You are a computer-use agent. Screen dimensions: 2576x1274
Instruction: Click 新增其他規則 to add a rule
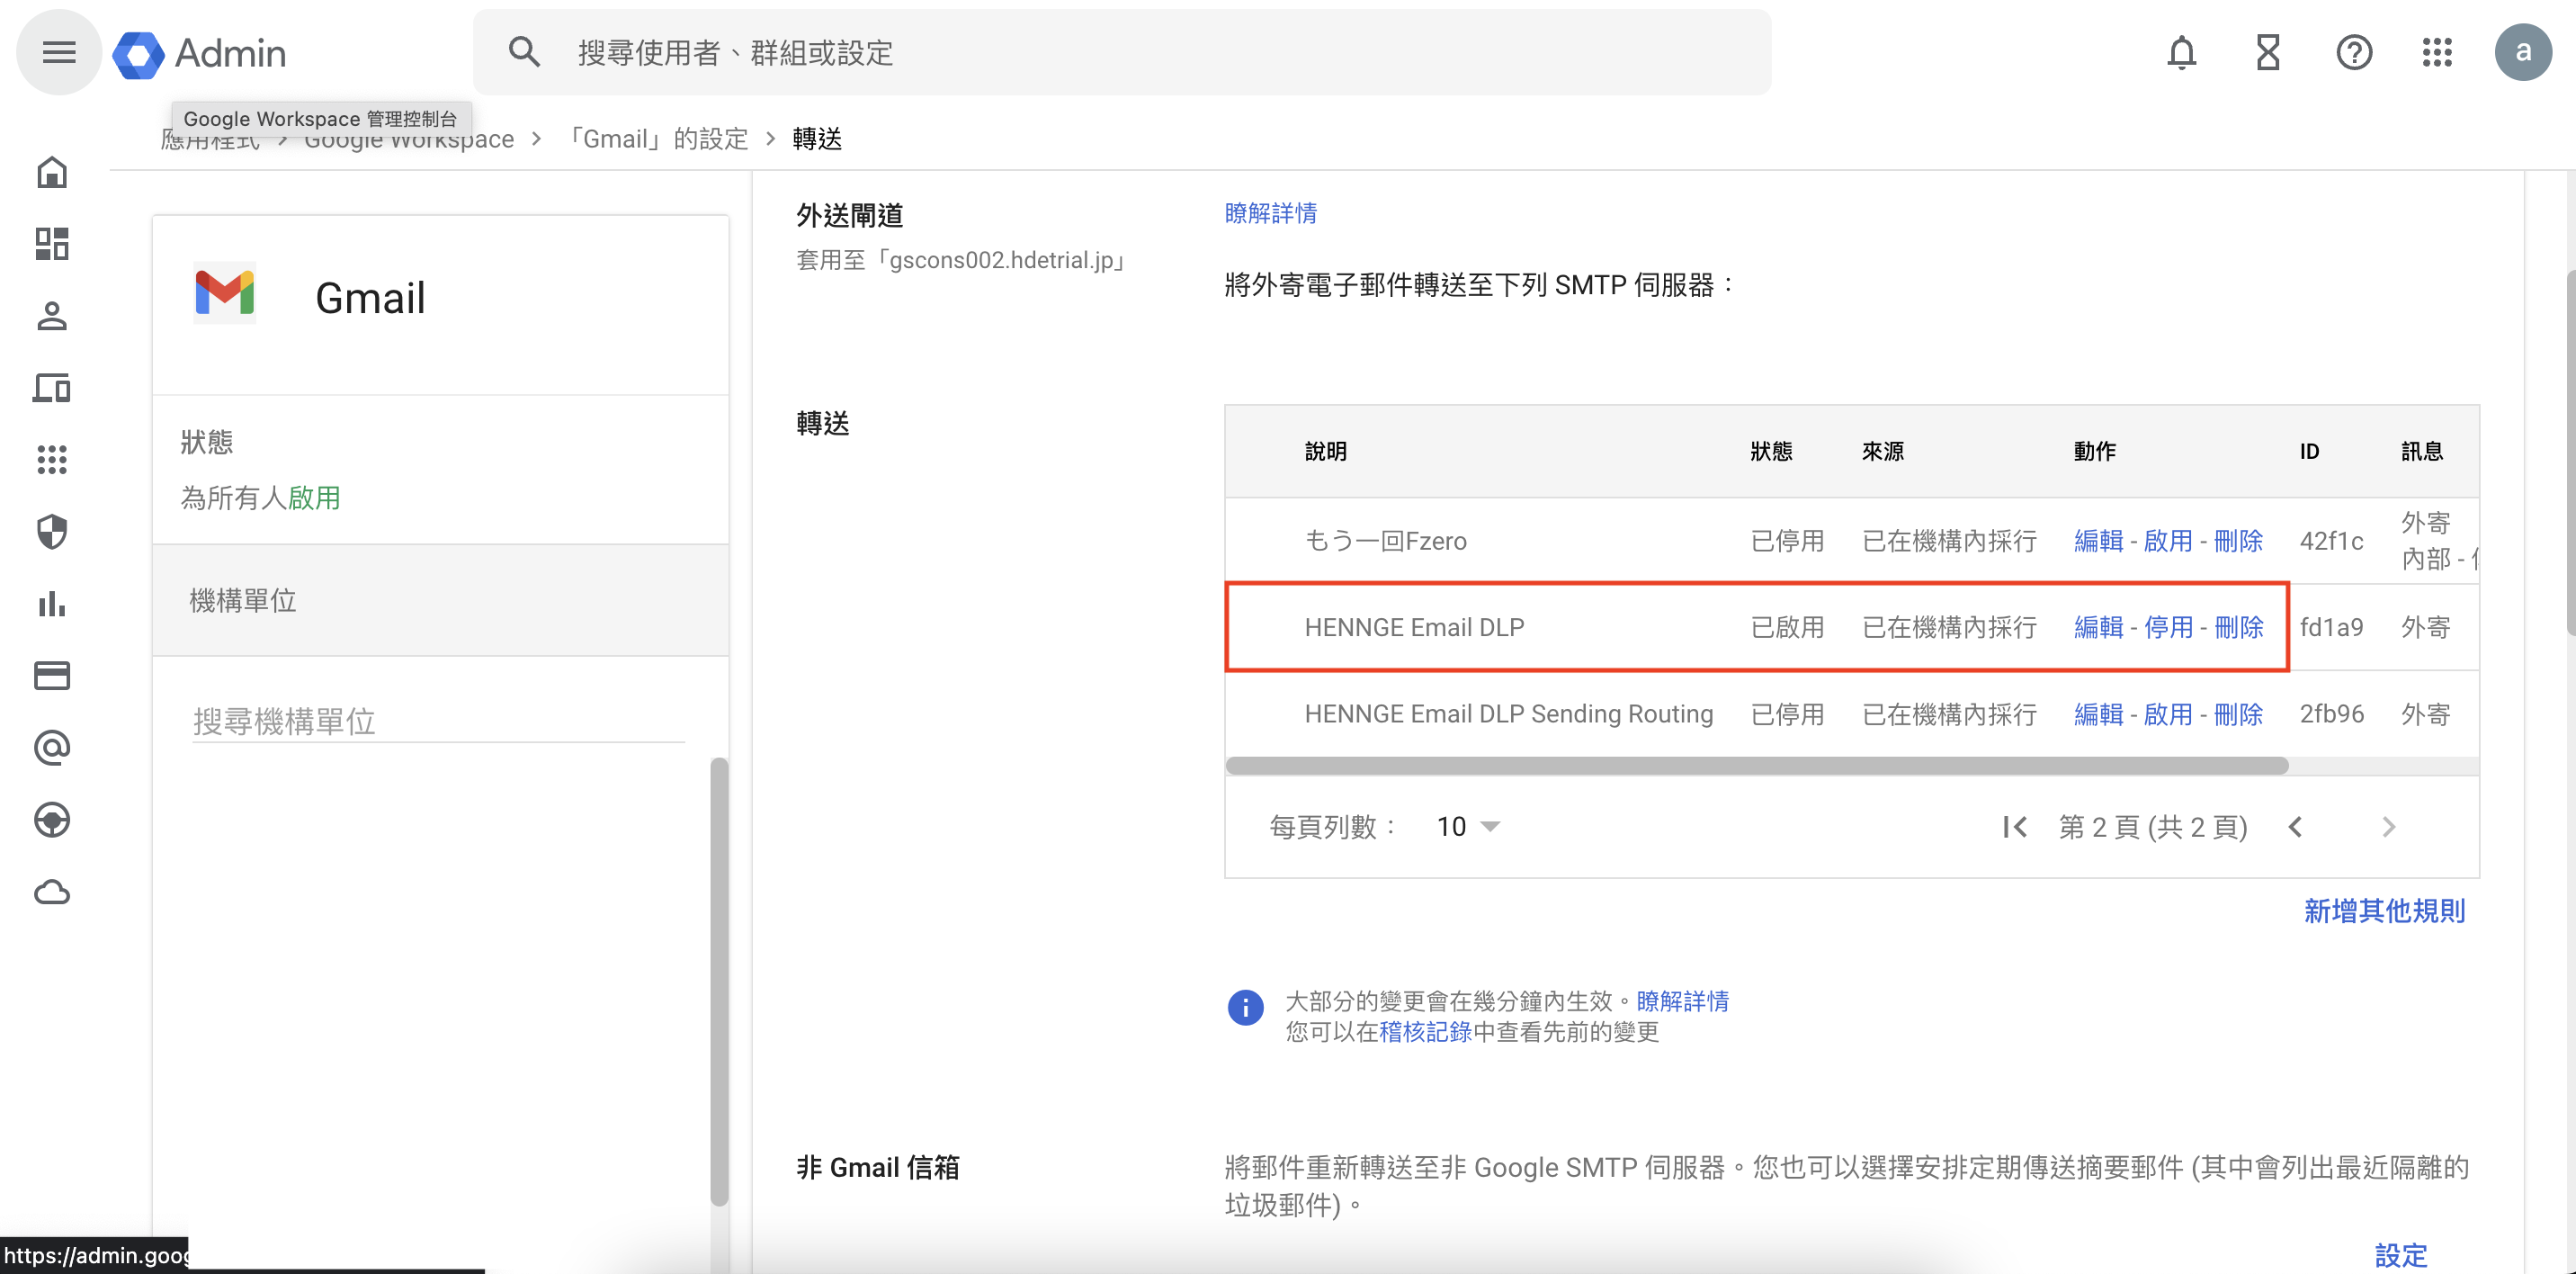(2384, 911)
